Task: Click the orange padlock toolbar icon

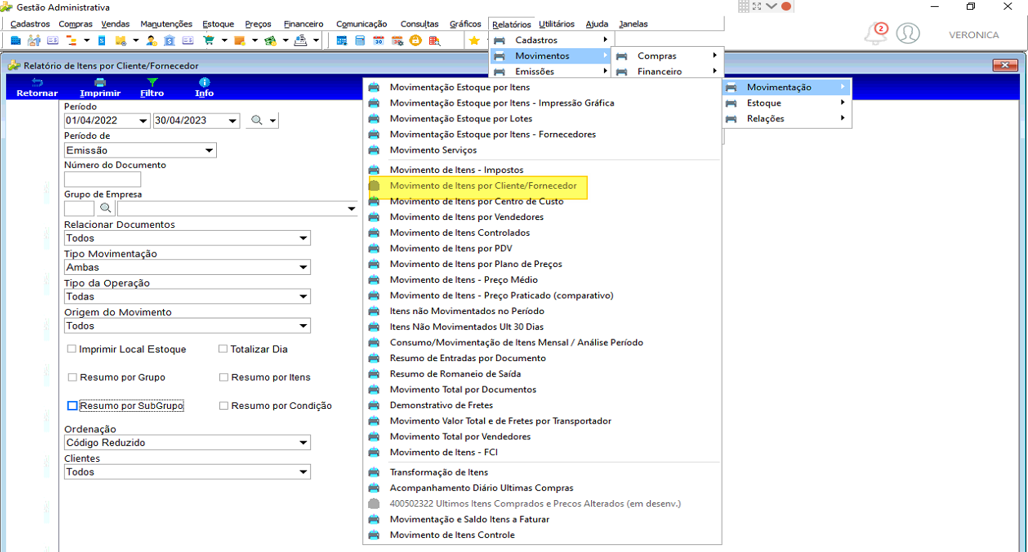Action: [x=416, y=41]
